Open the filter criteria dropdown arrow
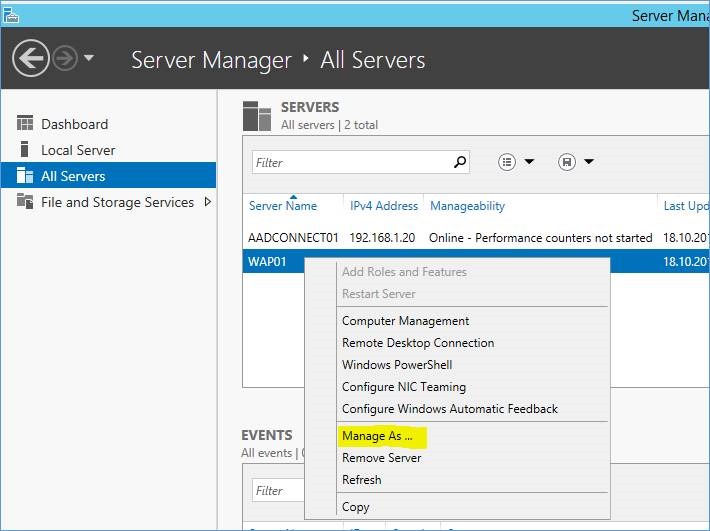 click(x=529, y=162)
